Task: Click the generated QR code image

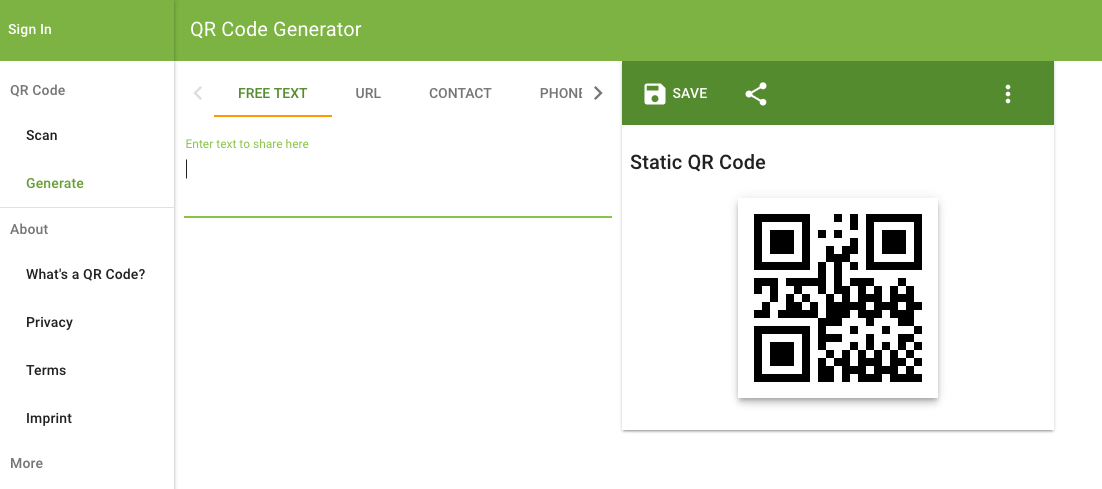Action: tap(838, 298)
